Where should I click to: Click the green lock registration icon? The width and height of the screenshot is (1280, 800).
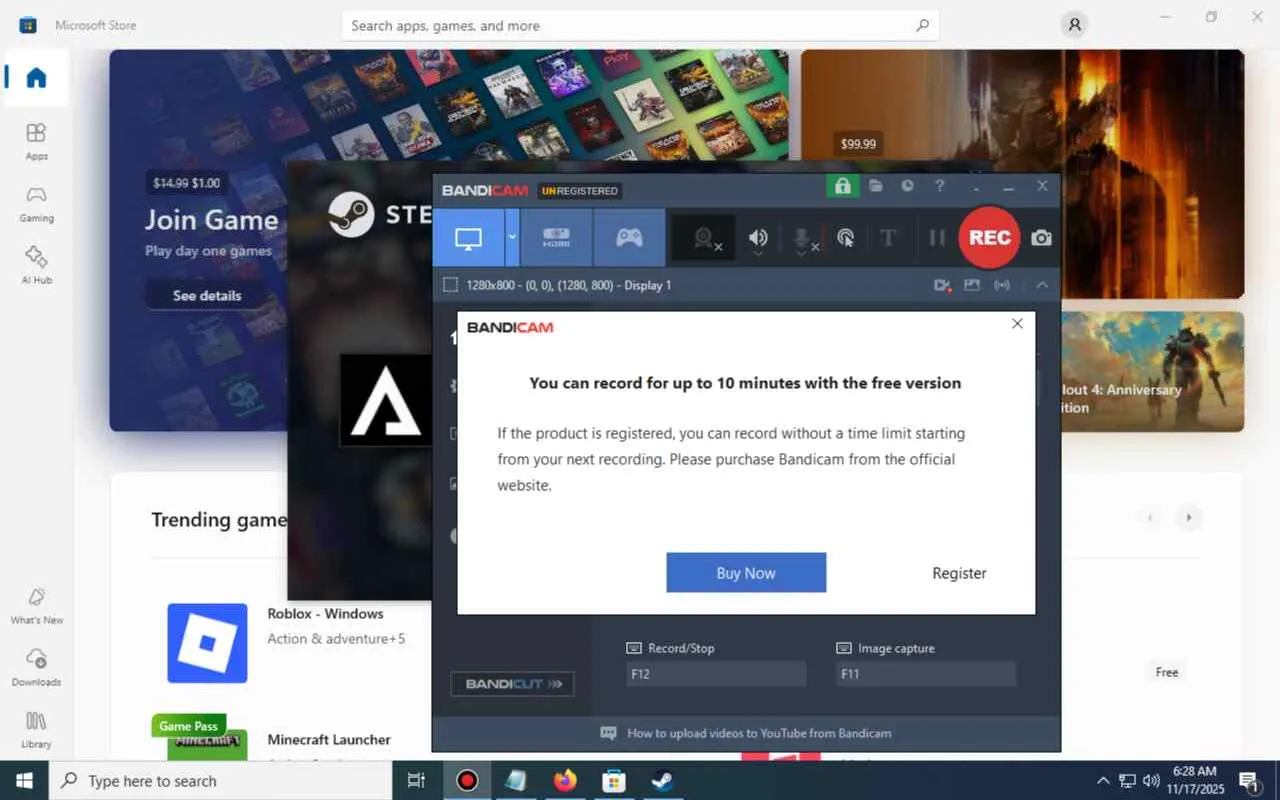pyautogui.click(x=842, y=186)
